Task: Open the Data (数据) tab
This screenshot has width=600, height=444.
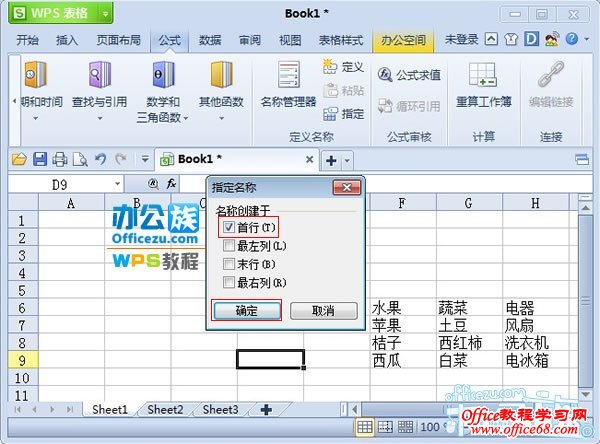Action: (210, 40)
